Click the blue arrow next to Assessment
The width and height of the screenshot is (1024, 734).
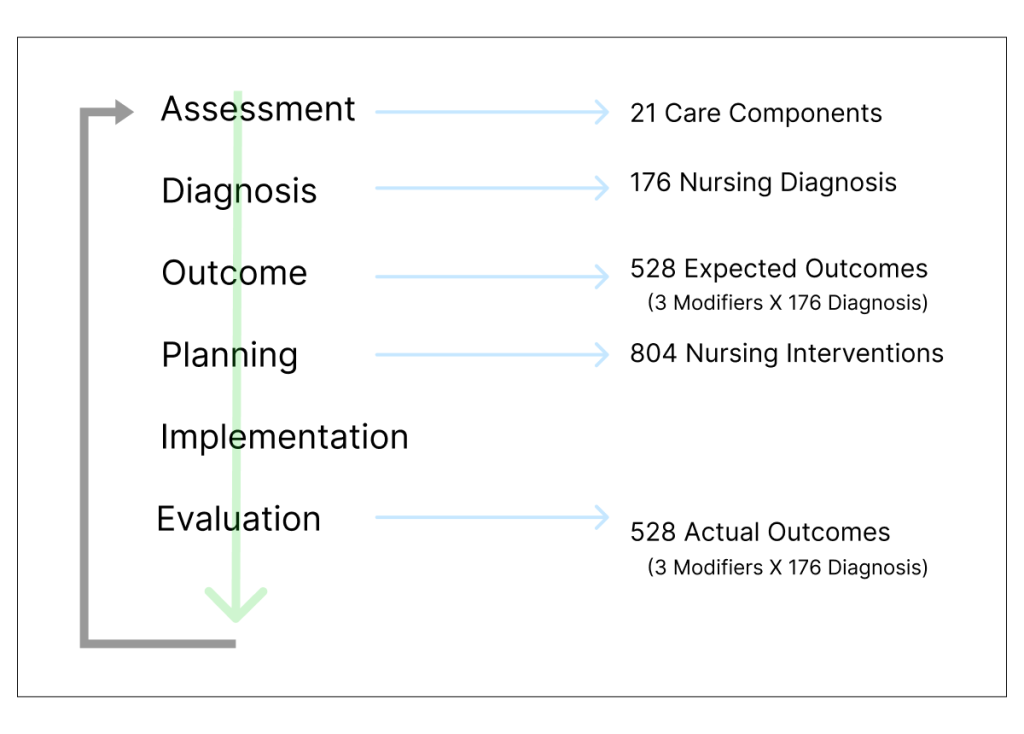[x=492, y=112]
